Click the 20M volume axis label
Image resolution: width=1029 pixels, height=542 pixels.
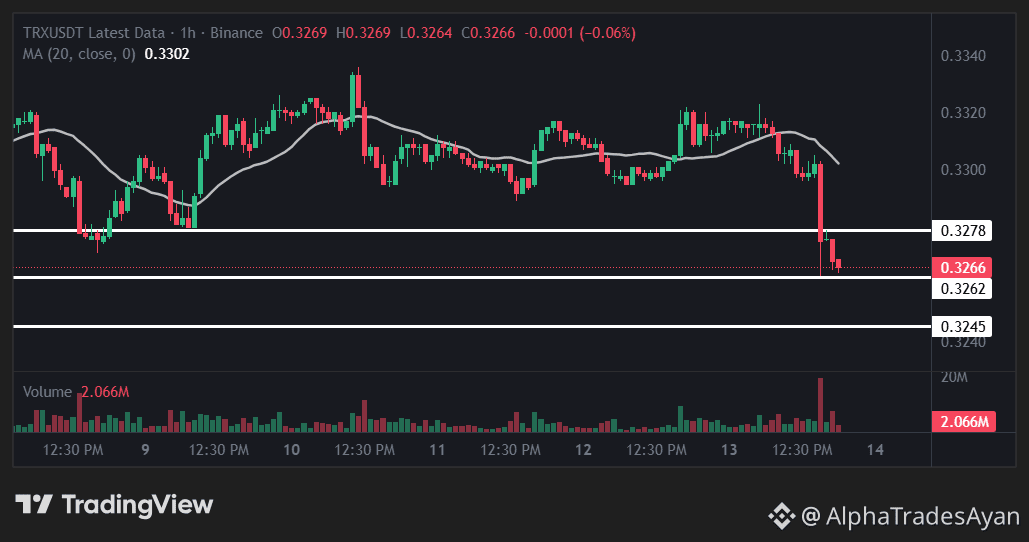[954, 377]
